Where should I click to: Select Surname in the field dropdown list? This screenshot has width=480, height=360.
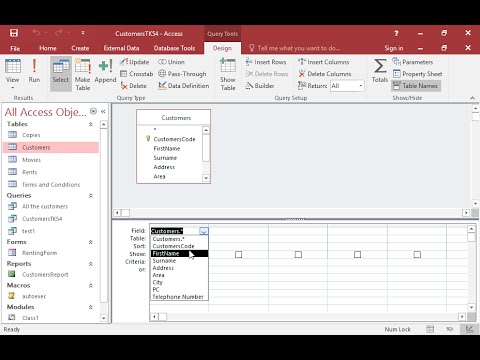[x=179, y=261]
